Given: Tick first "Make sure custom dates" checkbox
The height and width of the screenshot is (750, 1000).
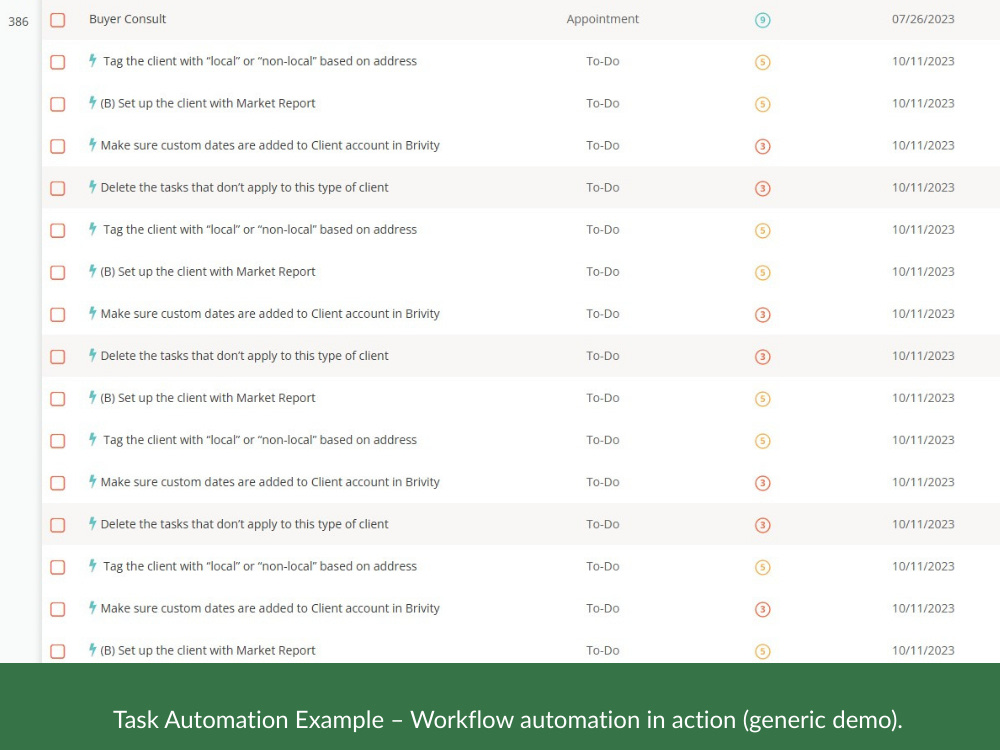Looking at the screenshot, I should (x=57, y=146).
